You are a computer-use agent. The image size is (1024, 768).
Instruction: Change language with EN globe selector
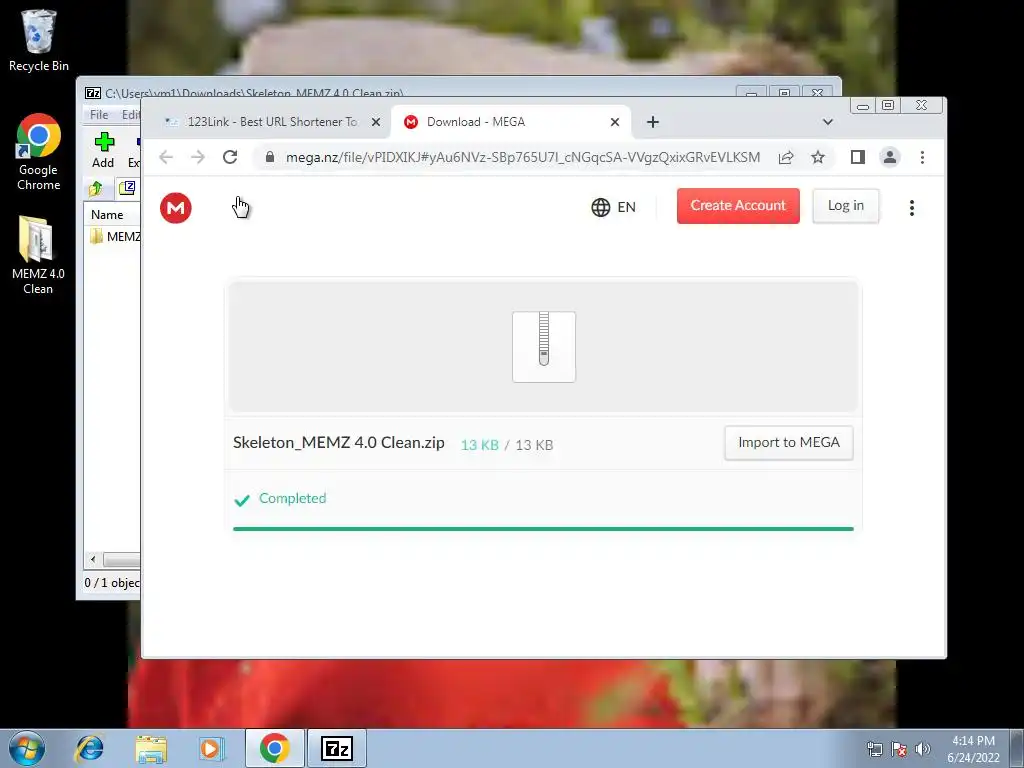pos(613,207)
